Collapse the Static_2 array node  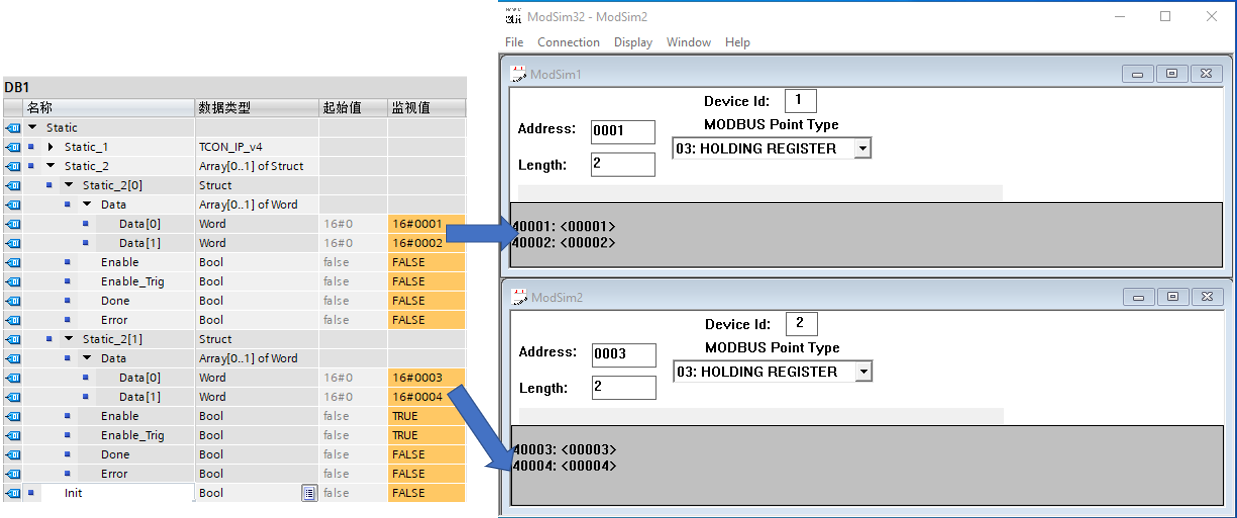click(x=51, y=166)
